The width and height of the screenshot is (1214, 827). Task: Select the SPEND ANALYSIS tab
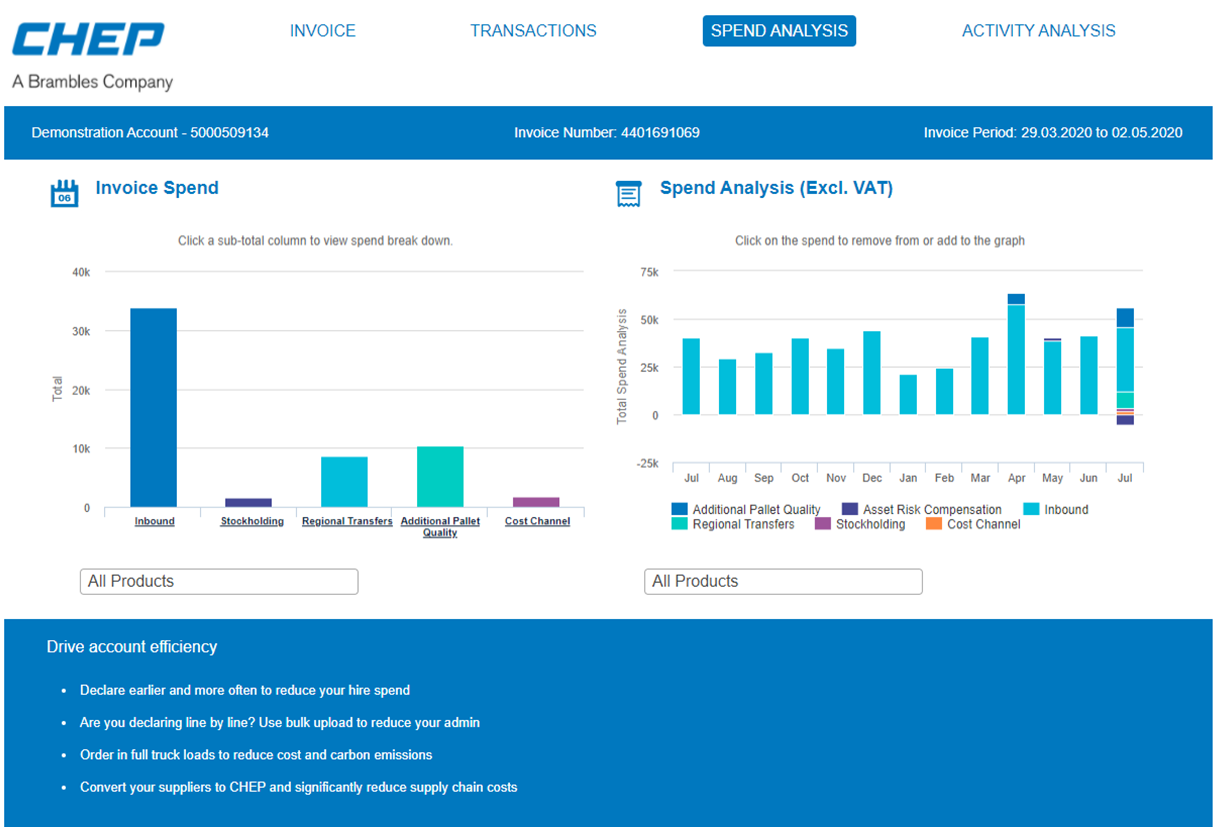coord(779,31)
